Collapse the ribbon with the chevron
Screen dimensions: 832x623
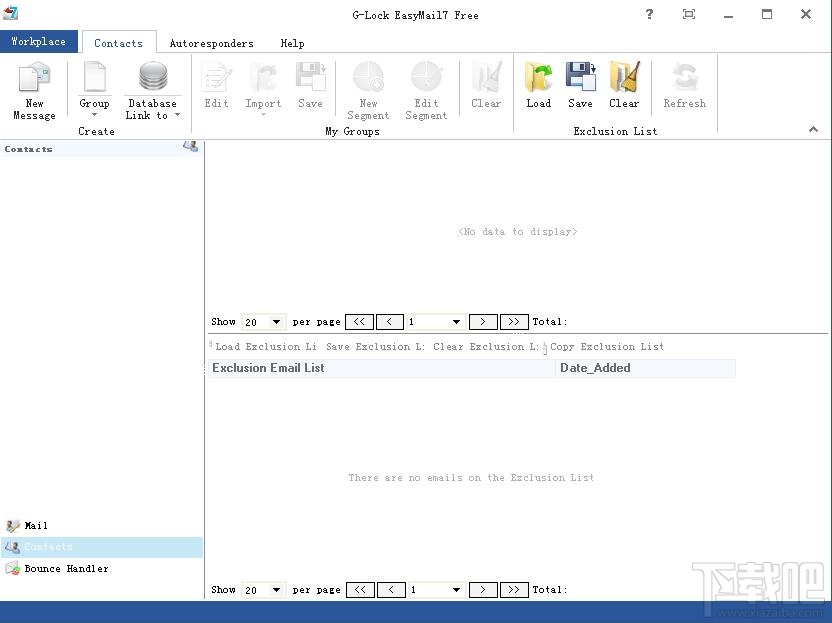[813, 129]
